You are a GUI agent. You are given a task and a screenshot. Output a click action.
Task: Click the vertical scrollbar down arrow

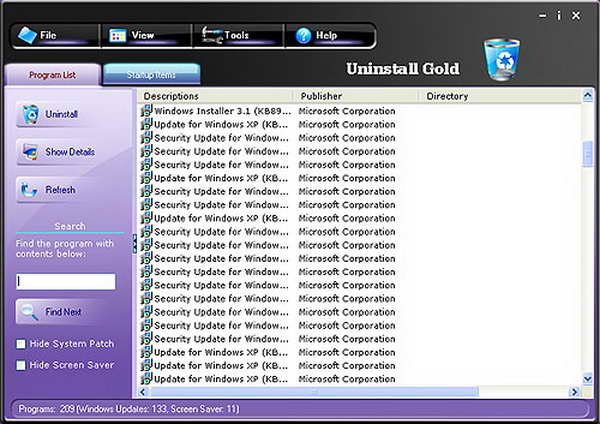pyautogui.click(x=587, y=379)
